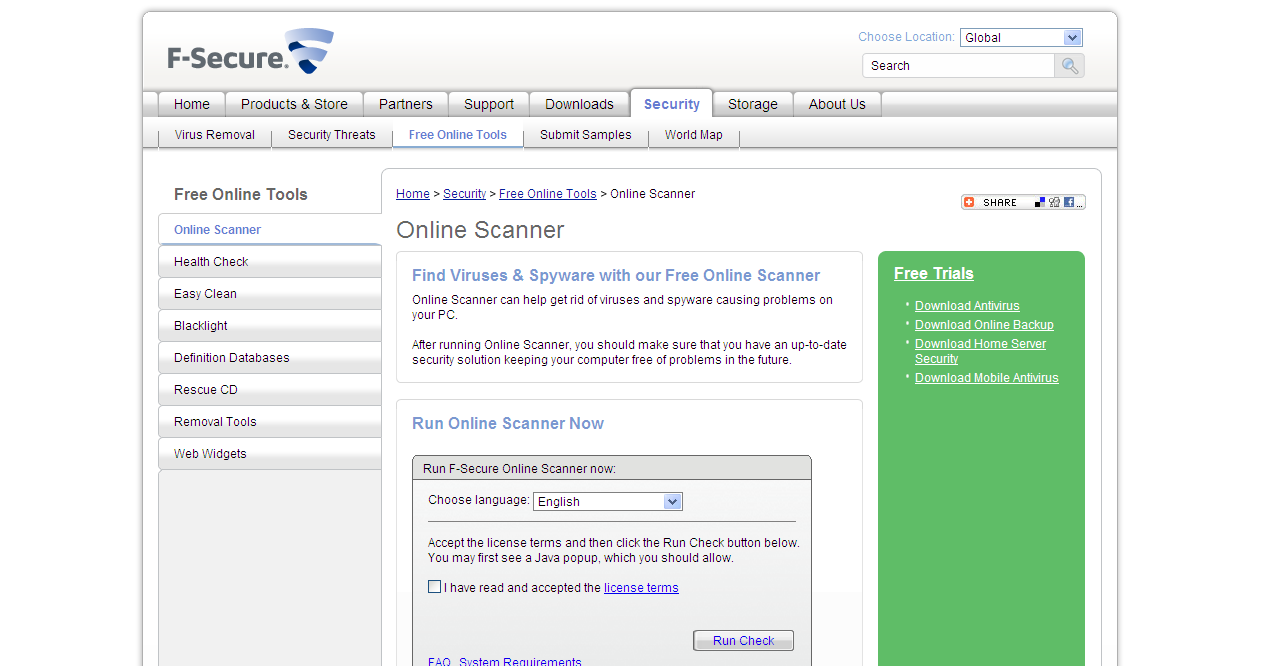Click the 'Online Scanner' page title

coord(480,230)
